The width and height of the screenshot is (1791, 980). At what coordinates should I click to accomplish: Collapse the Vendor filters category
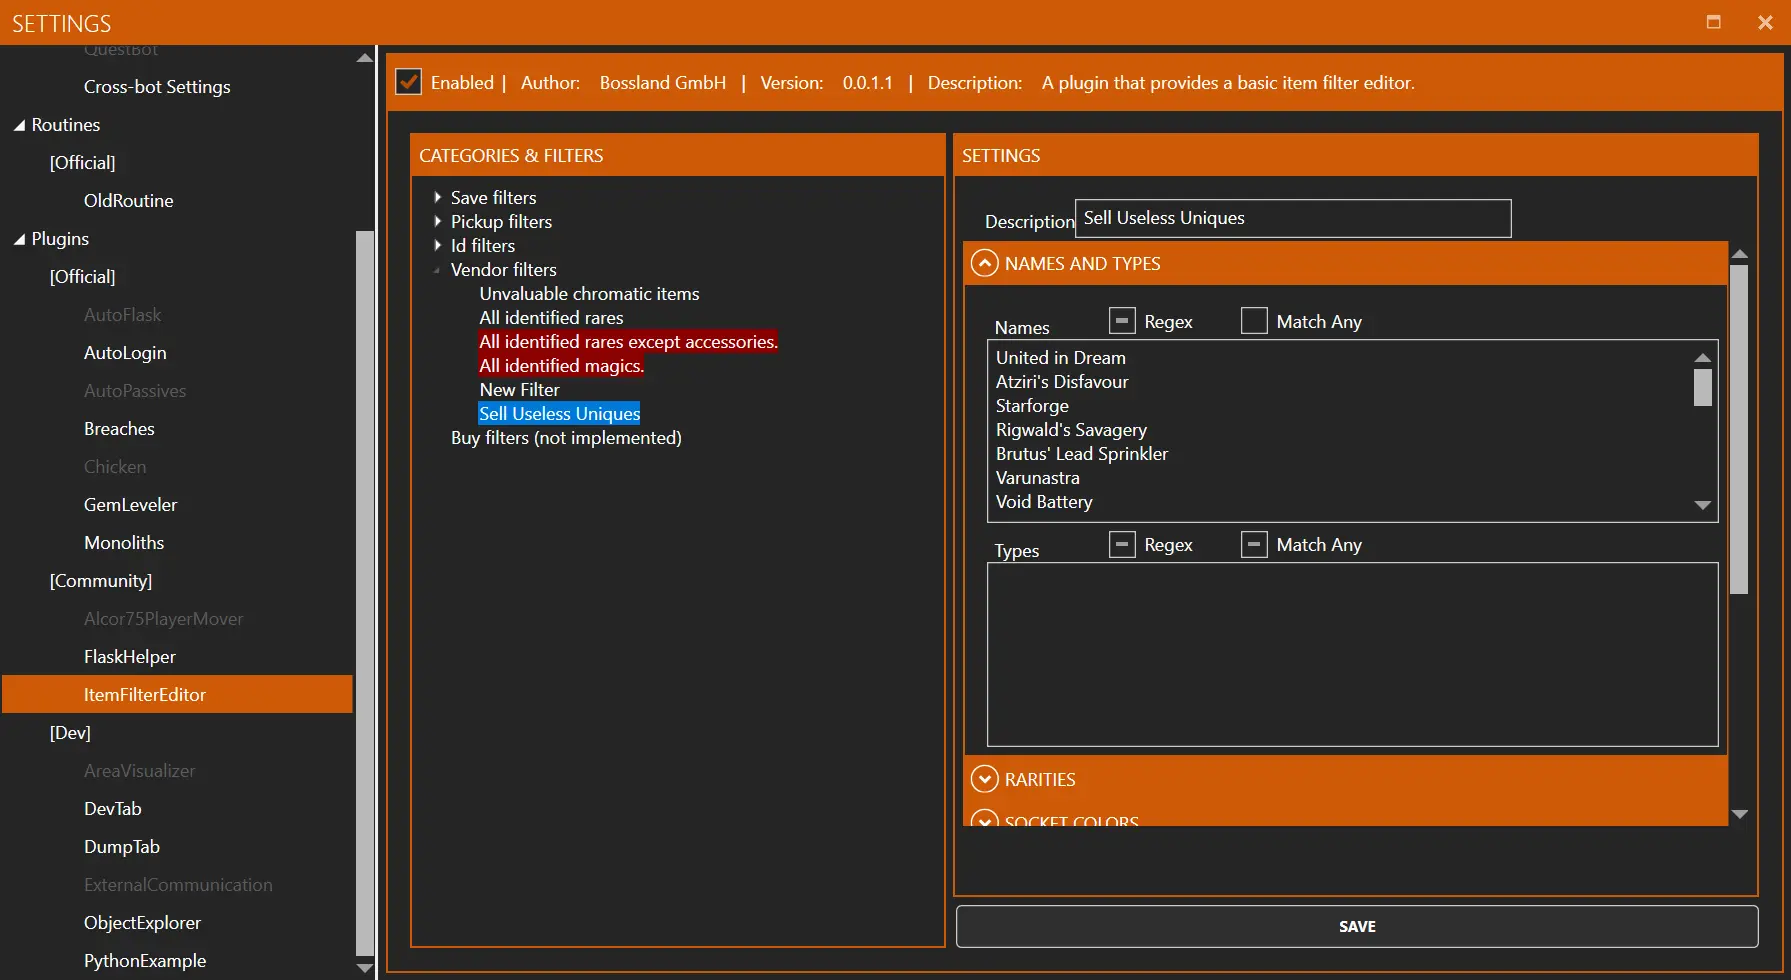(x=437, y=270)
